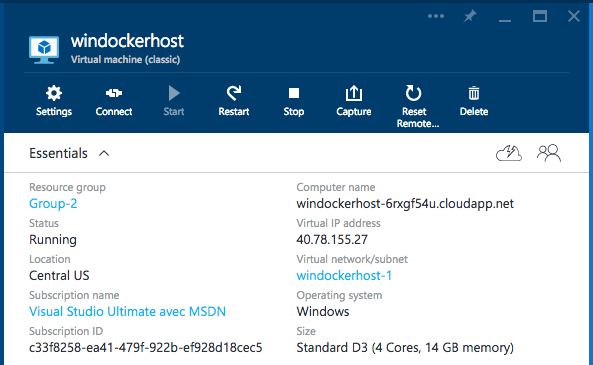Viewport: 593px width, 365px height.
Task: Click the Computer name label
Action: pos(336,187)
